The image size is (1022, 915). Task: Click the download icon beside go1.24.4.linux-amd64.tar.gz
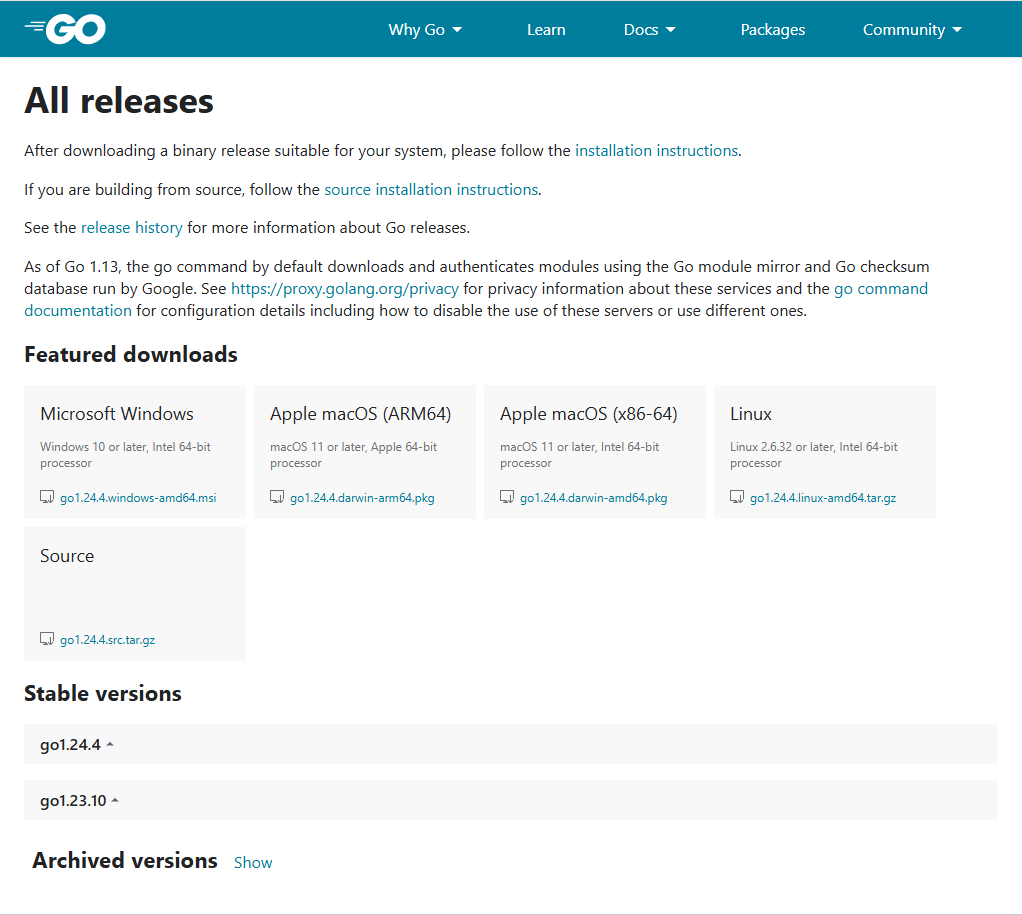click(737, 497)
